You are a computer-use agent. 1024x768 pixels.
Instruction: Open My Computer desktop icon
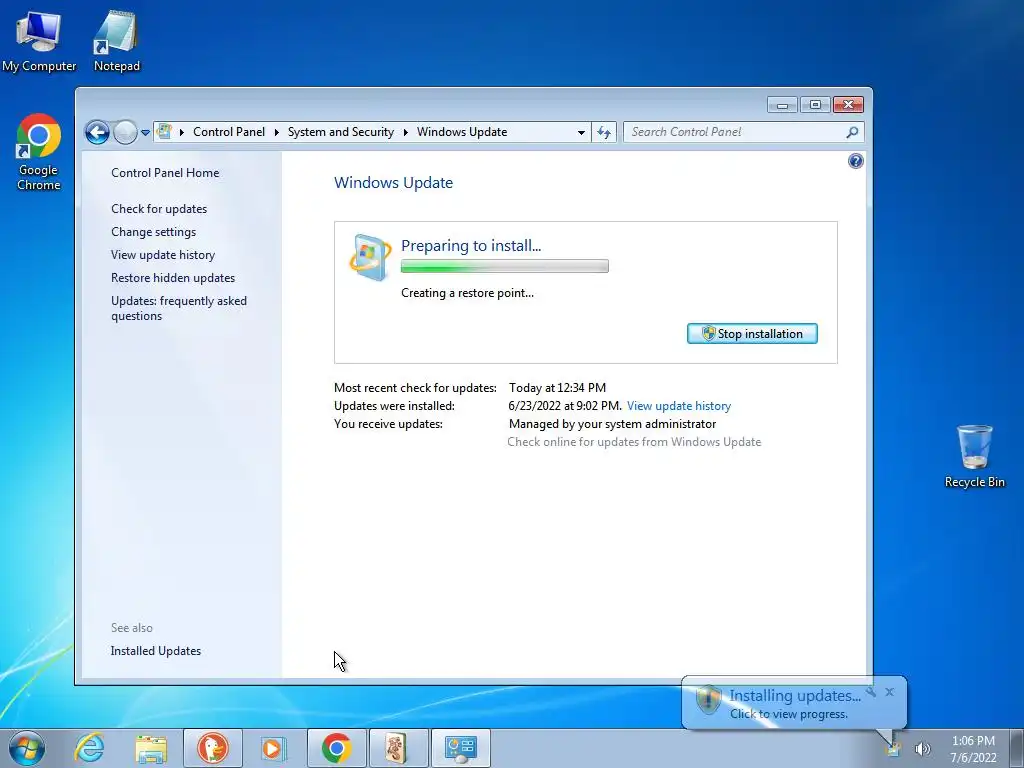(x=39, y=40)
